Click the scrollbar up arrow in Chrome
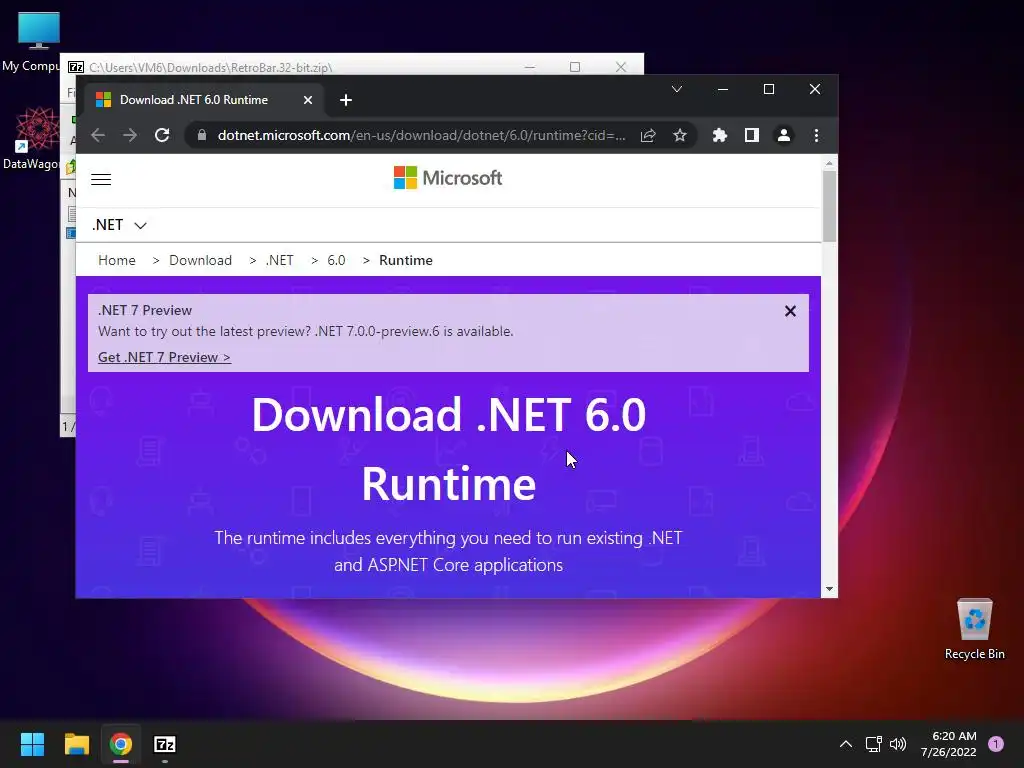This screenshot has height=768, width=1024. (x=829, y=163)
